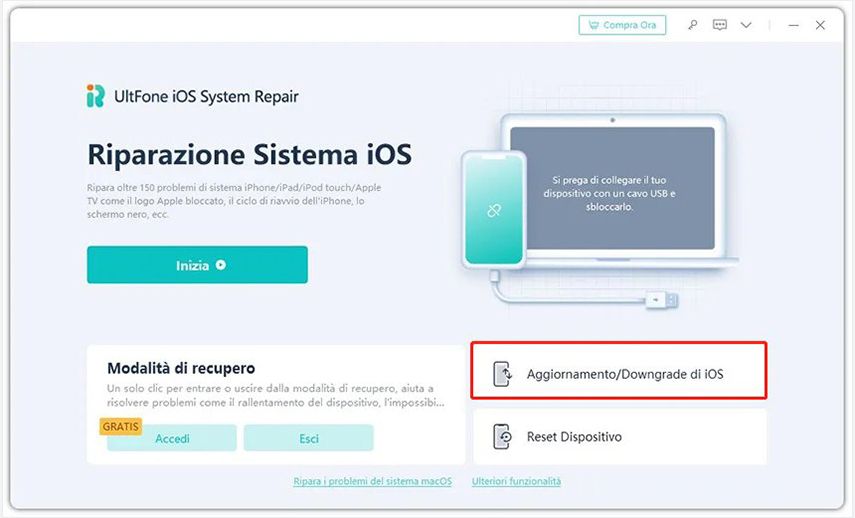Click the UltFone logo icon
Viewport: 855px width, 518px height.
point(95,96)
